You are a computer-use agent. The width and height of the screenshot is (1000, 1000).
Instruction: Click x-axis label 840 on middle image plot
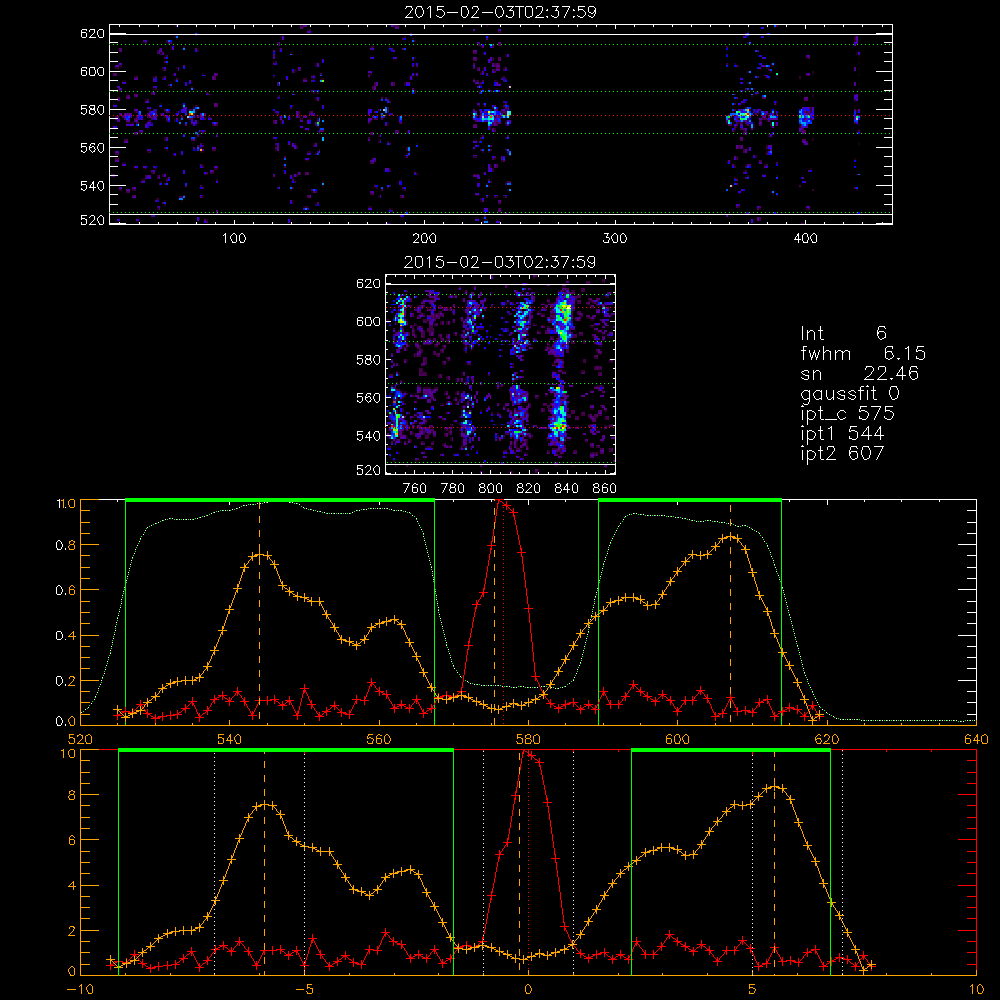click(566, 489)
